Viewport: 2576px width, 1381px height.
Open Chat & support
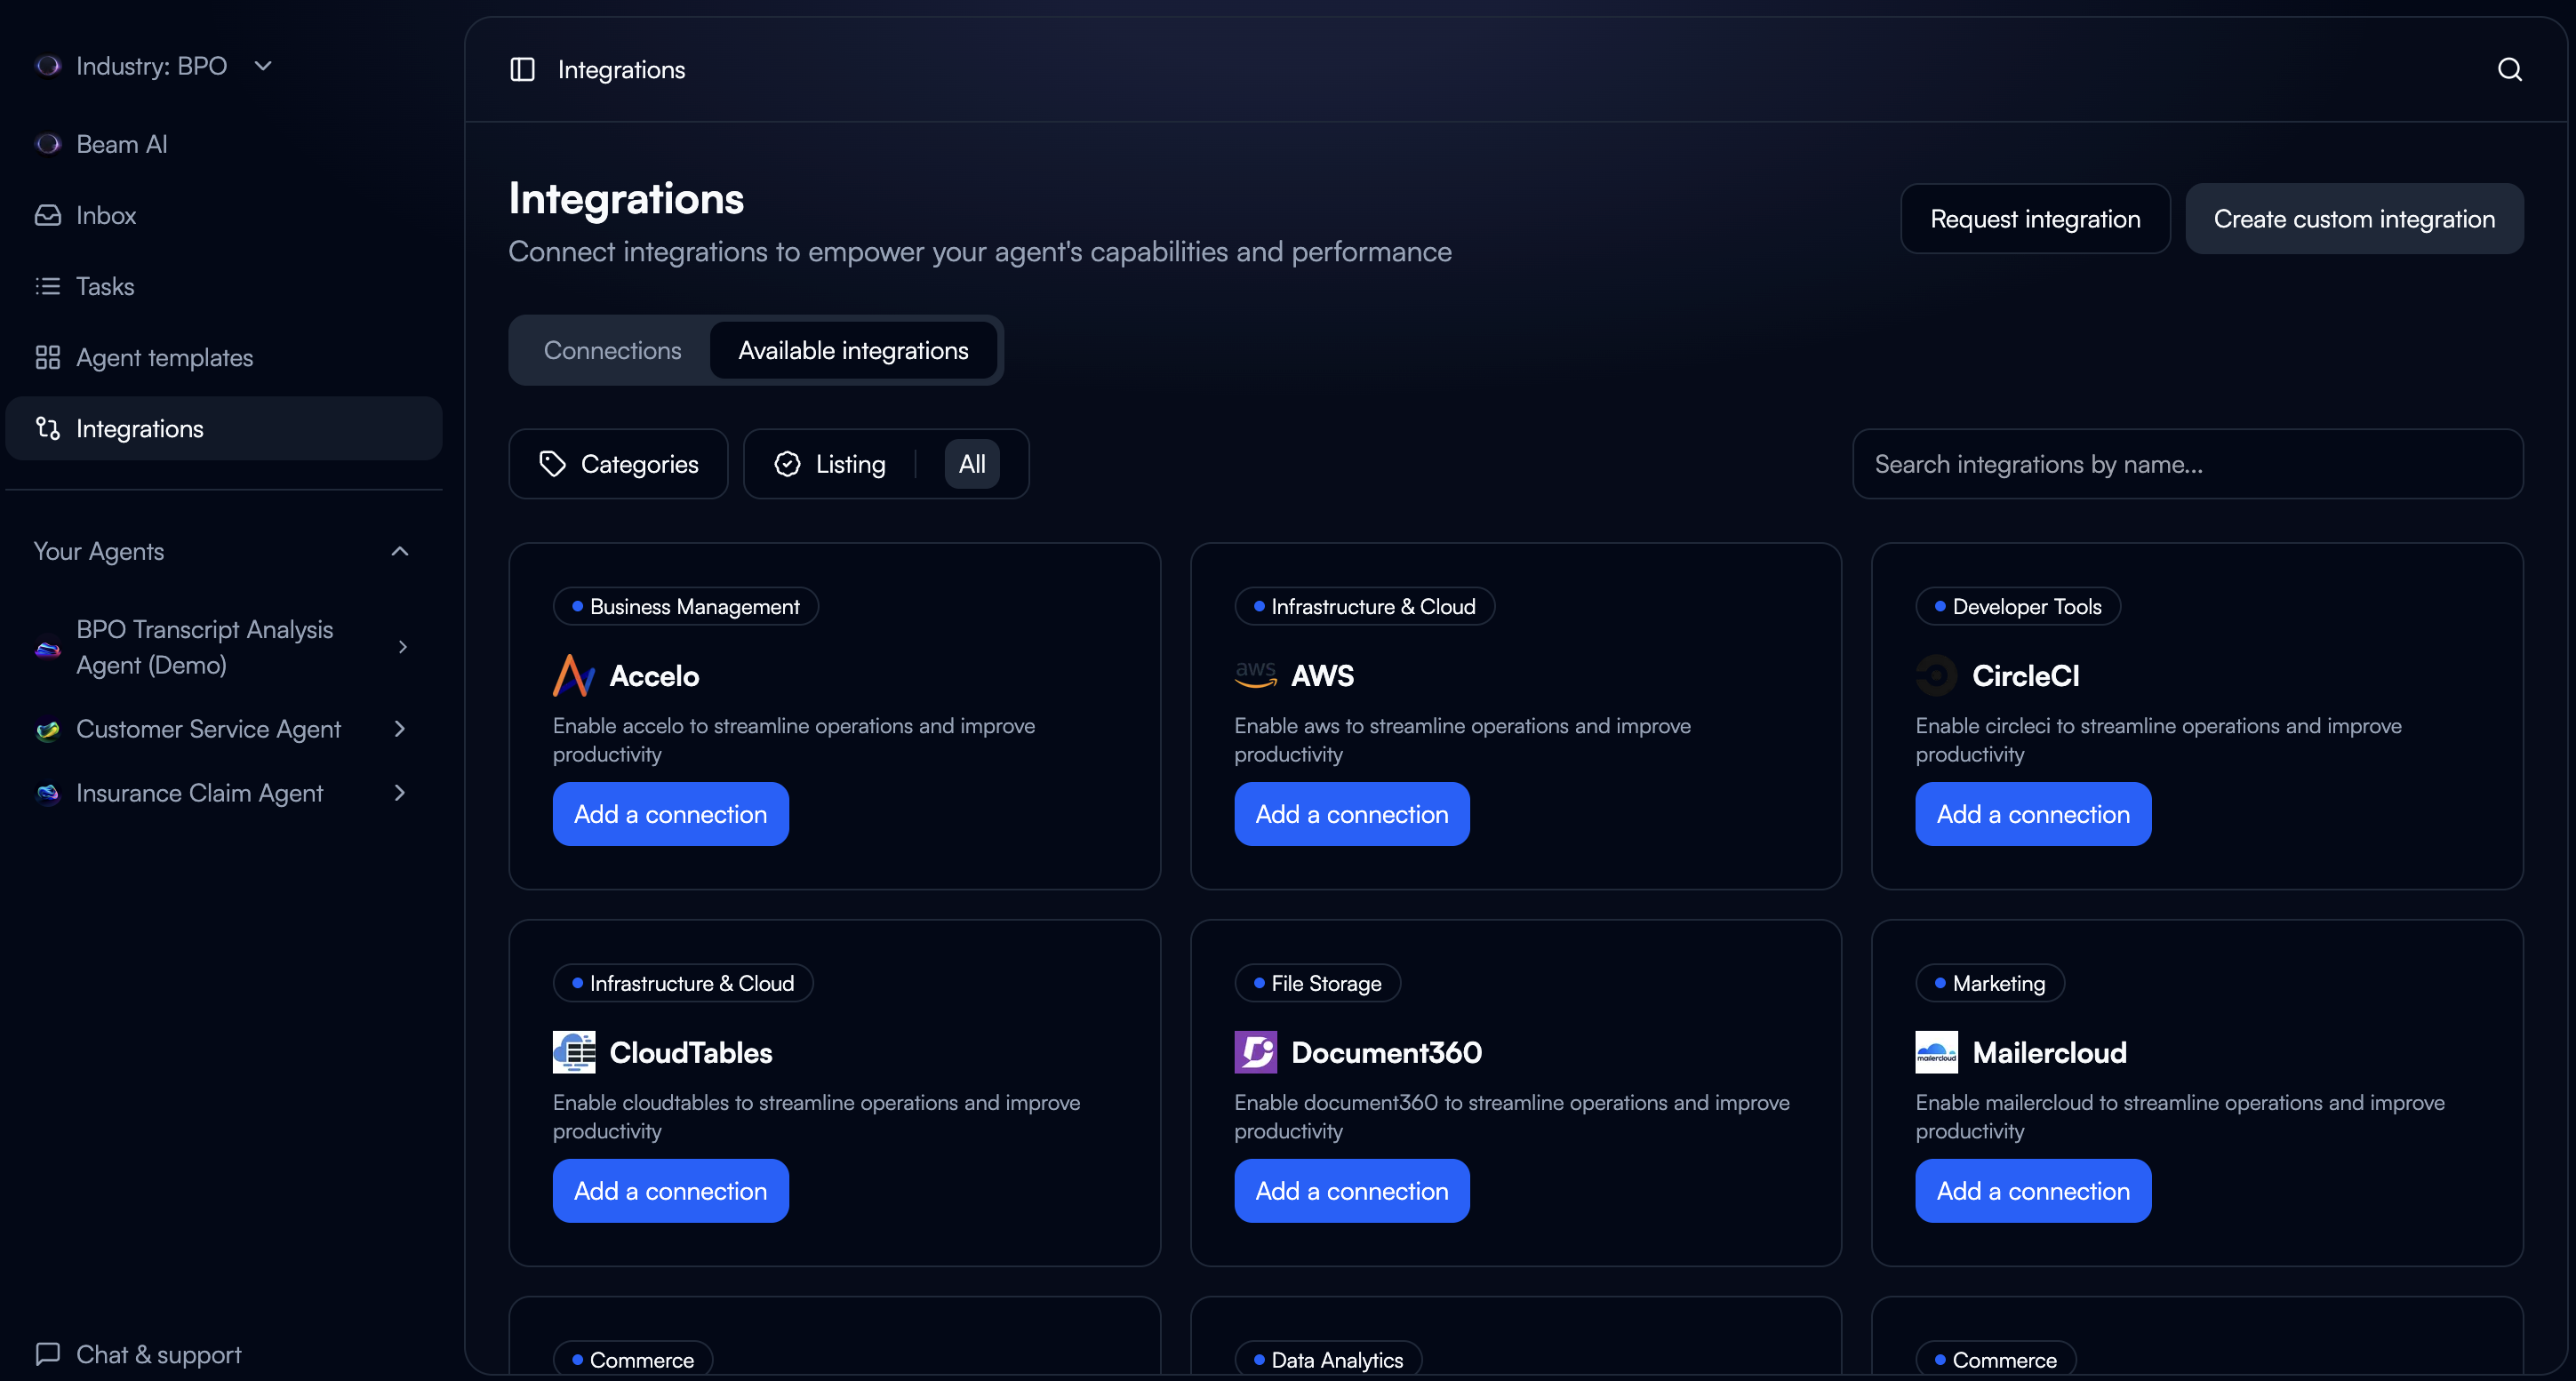pos(158,1353)
